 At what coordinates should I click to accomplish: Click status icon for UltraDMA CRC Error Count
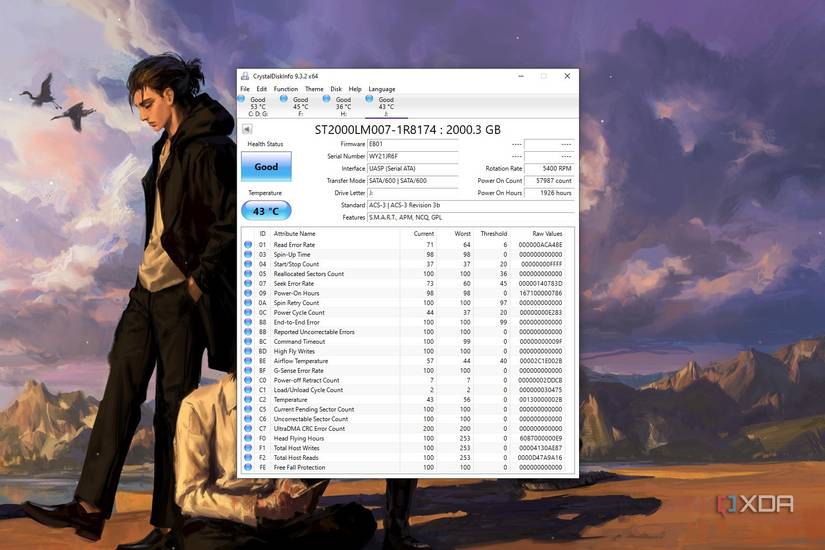pos(248,428)
